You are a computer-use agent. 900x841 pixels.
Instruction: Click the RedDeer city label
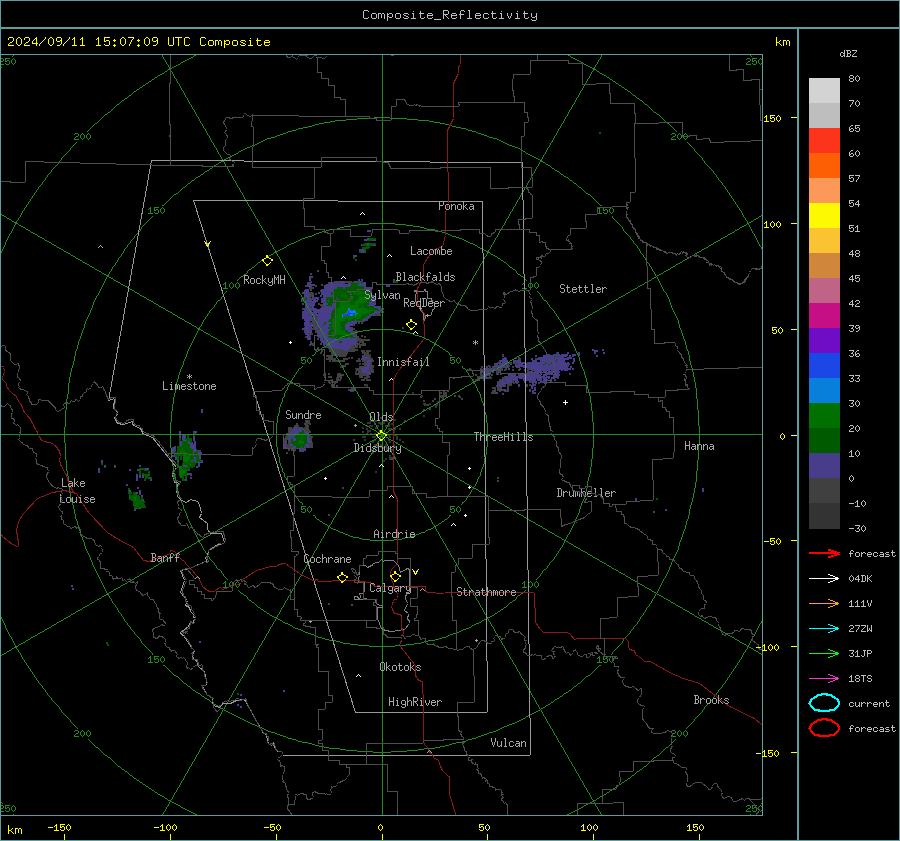tap(424, 303)
